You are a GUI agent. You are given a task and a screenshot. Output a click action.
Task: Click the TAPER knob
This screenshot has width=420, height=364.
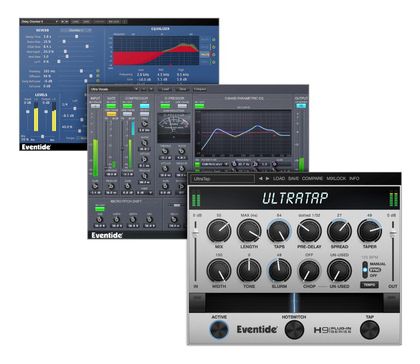coord(369,231)
